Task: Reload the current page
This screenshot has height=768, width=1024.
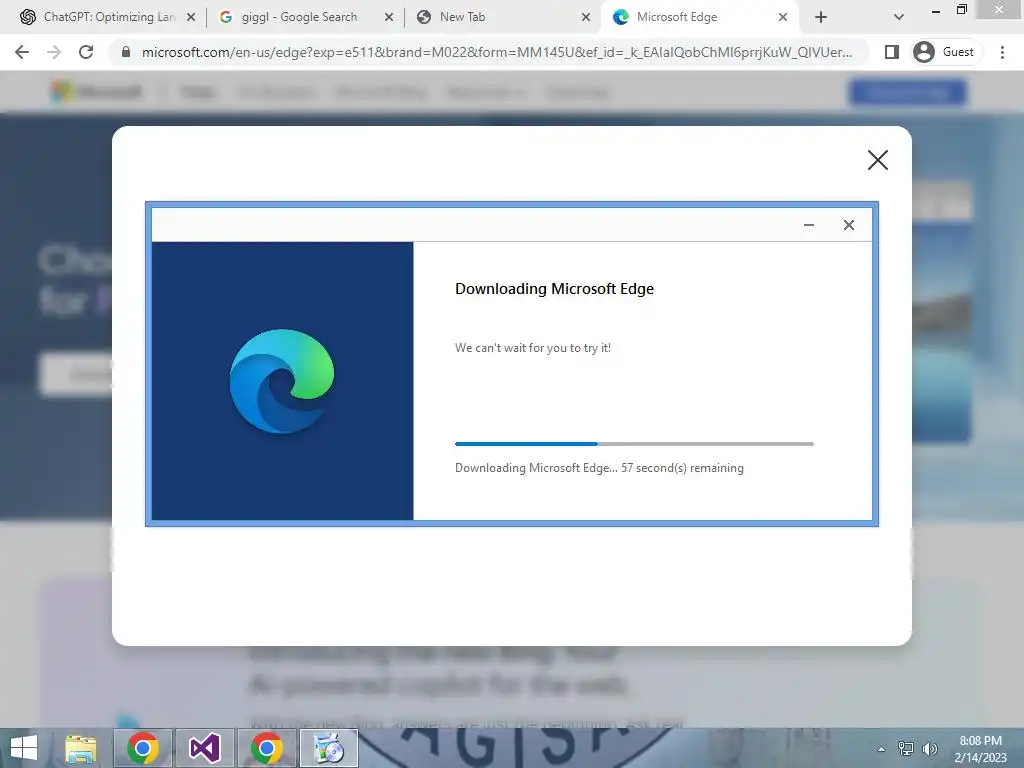Action: tap(86, 52)
